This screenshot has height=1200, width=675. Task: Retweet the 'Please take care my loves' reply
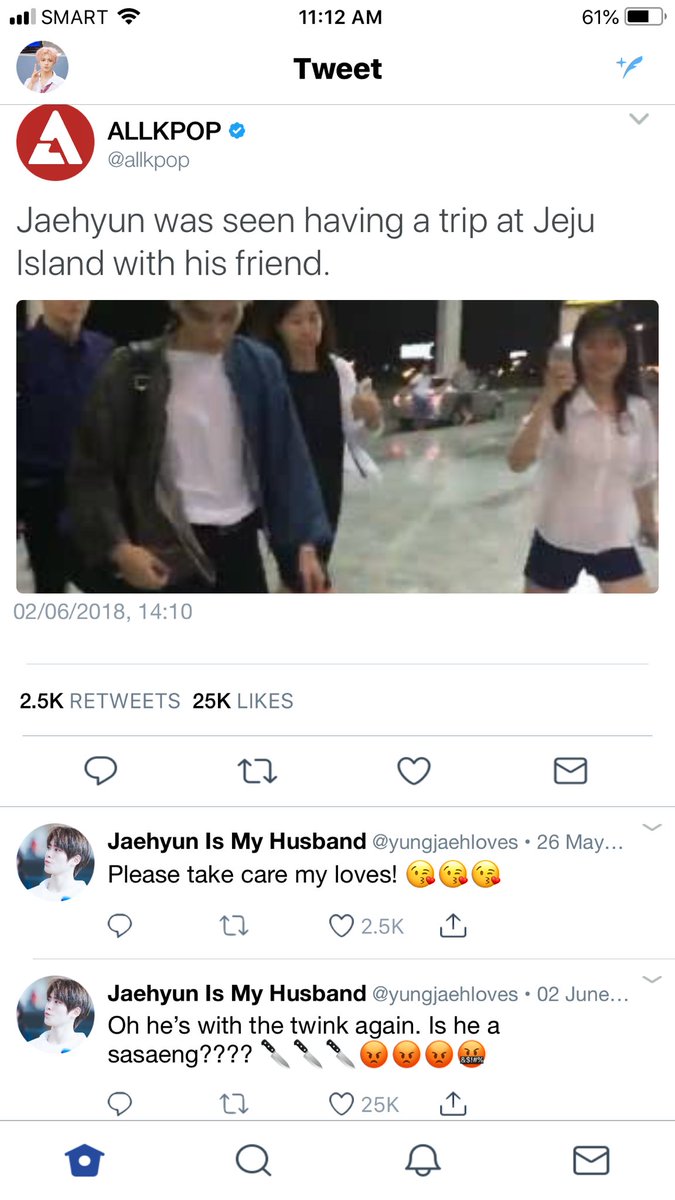[x=232, y=926]
